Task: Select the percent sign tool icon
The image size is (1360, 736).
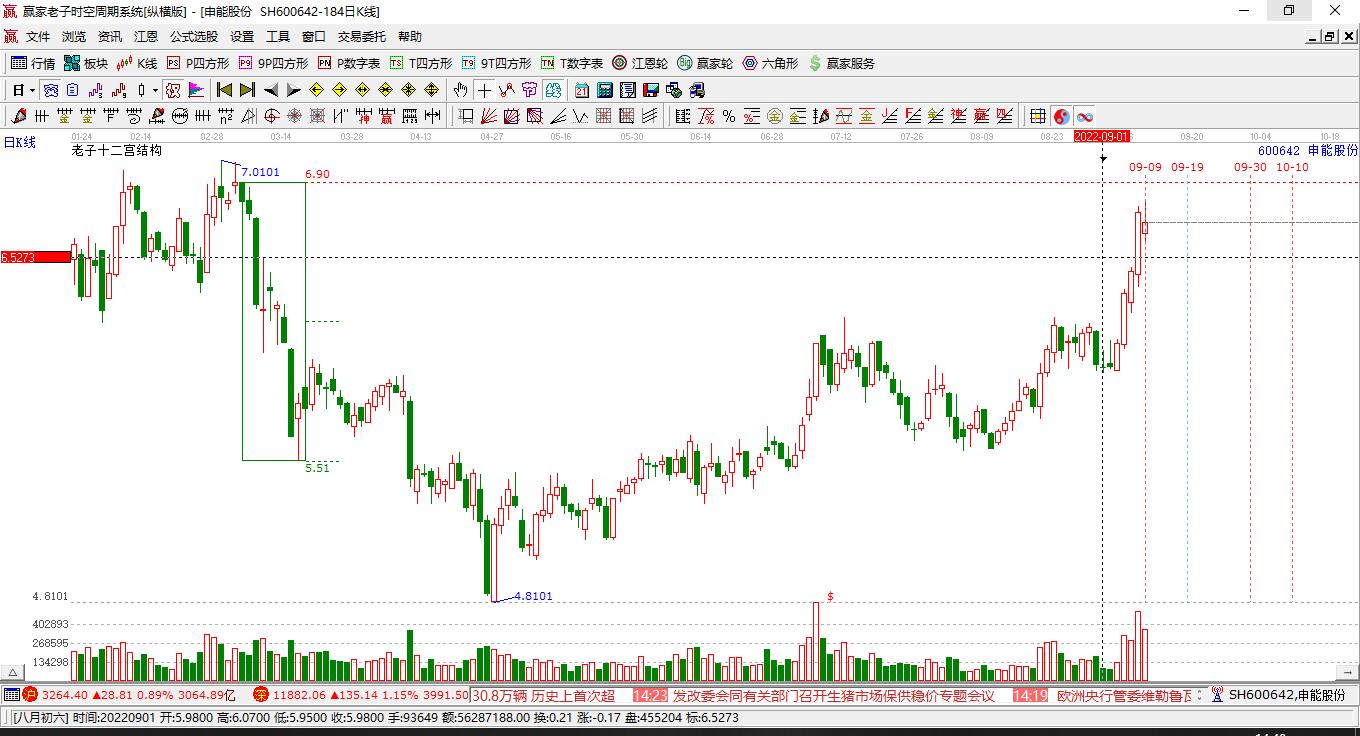Action: 728,116
